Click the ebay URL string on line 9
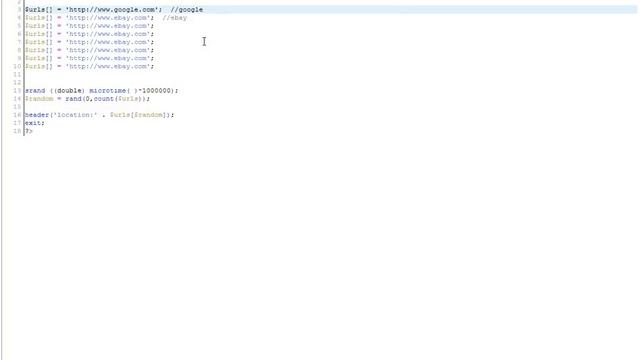 (x=108, y=58)
